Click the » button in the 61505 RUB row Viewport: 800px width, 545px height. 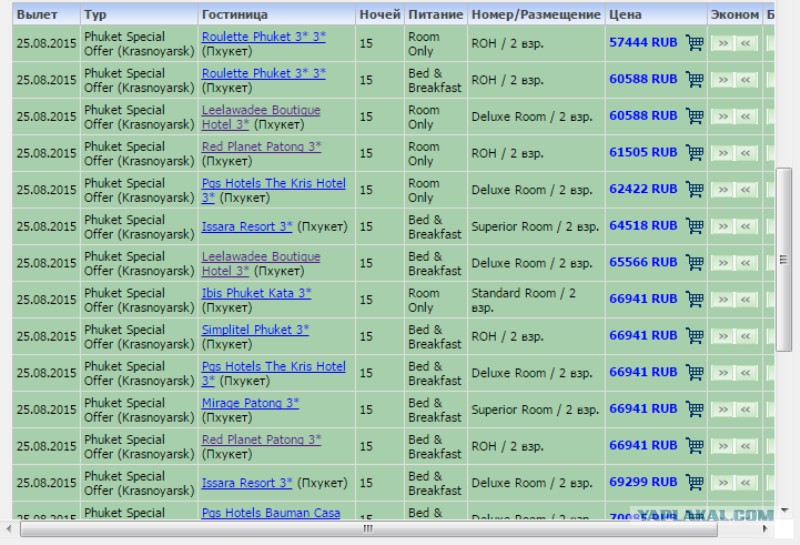(723, 153)
